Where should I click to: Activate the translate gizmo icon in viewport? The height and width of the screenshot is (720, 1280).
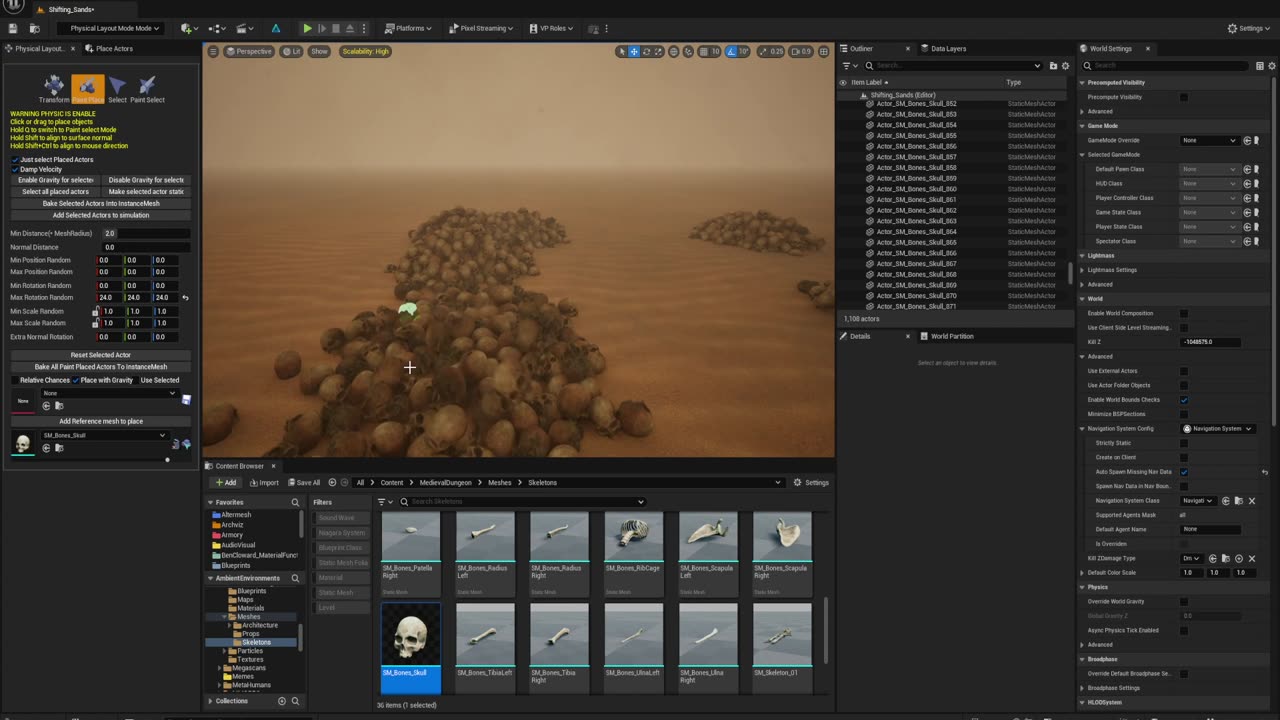(634, 51)
